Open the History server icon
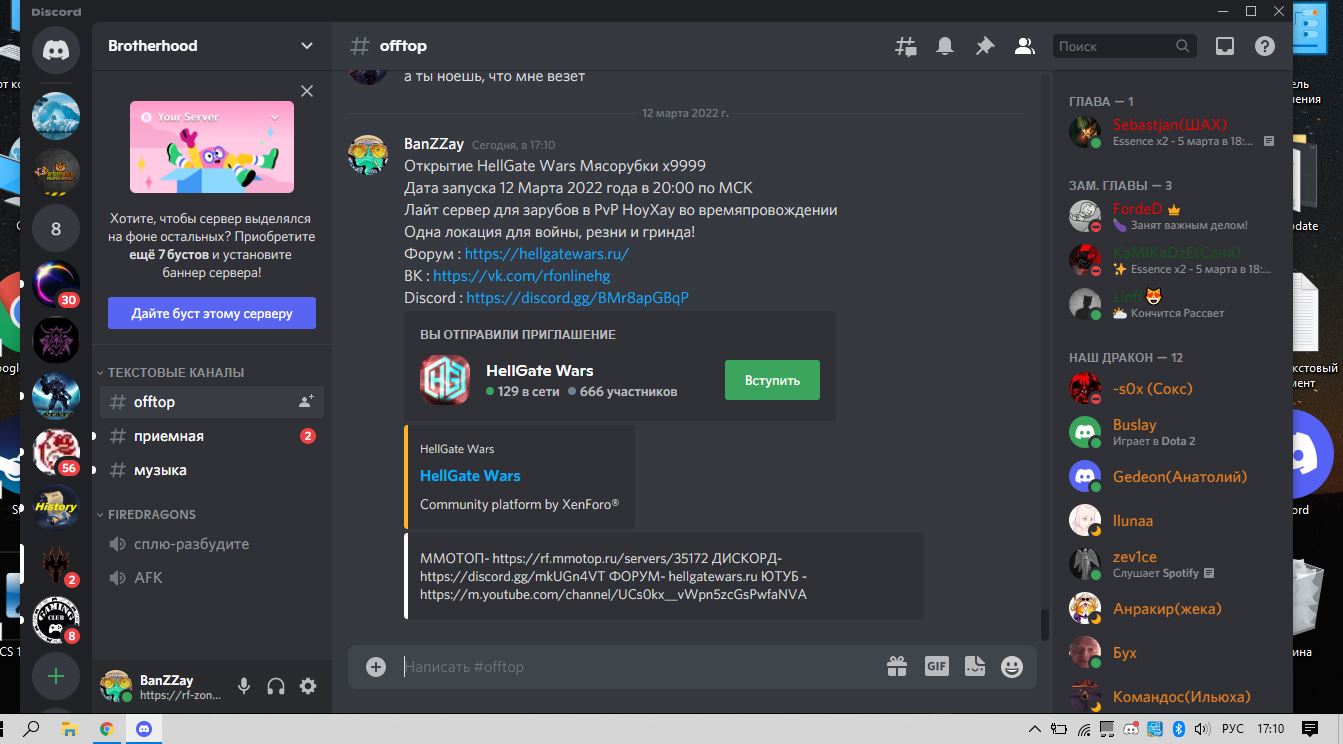 pos(56,508)
